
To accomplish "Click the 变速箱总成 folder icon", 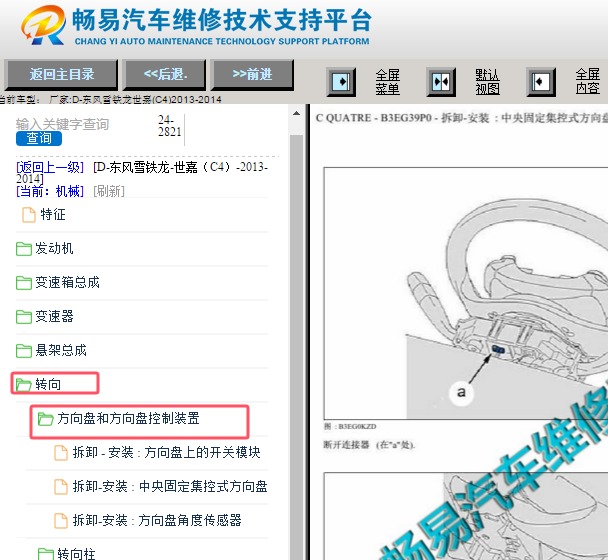I will coord(24,283).
